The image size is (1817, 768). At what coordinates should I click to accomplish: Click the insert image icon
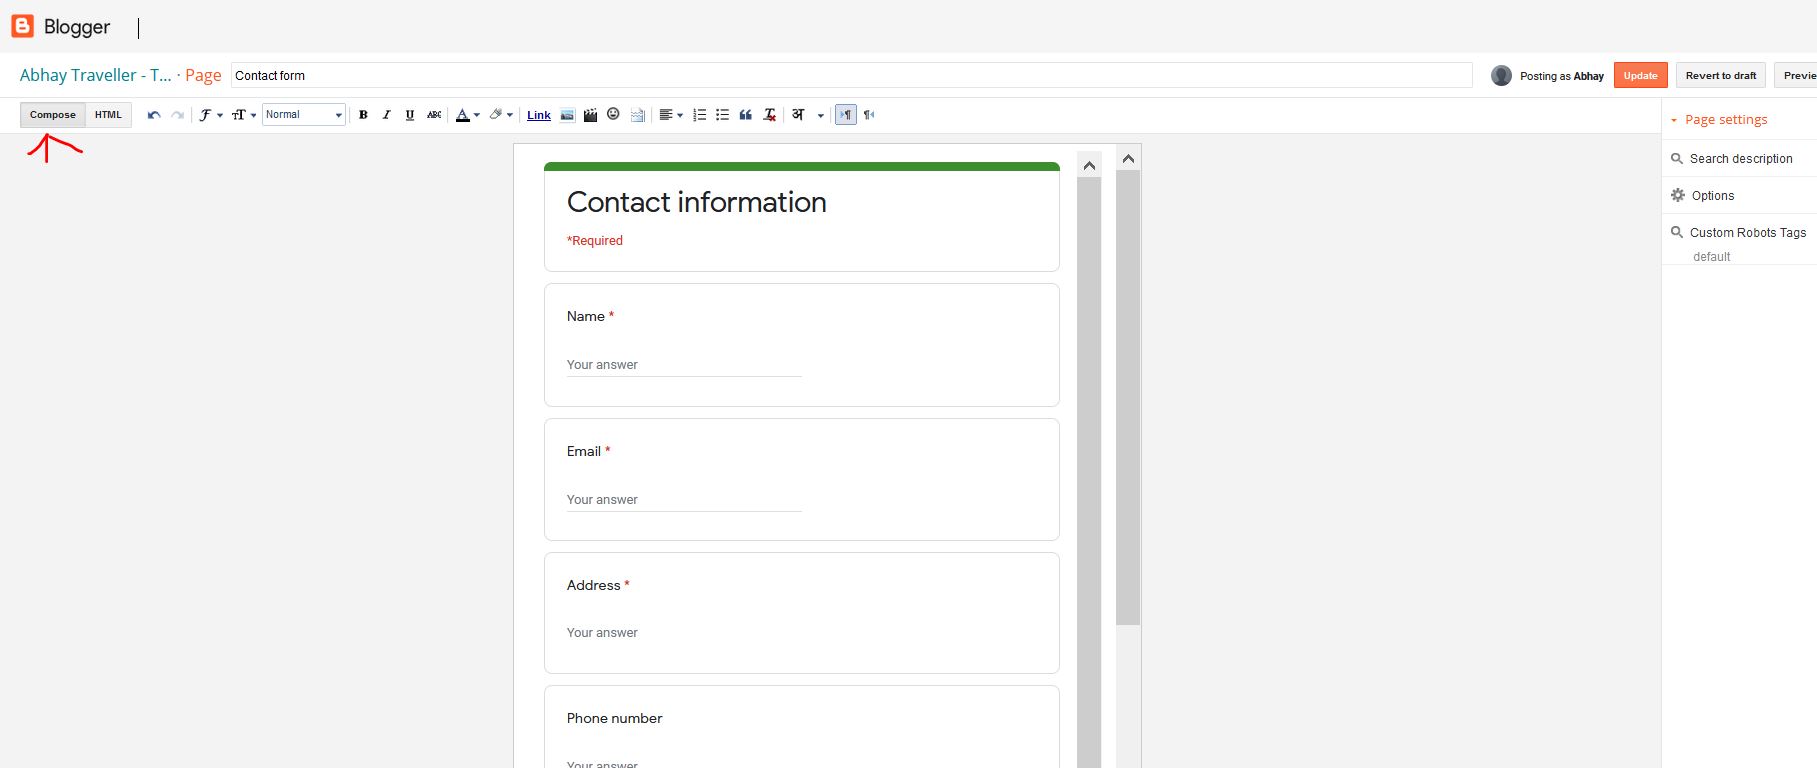567,115
